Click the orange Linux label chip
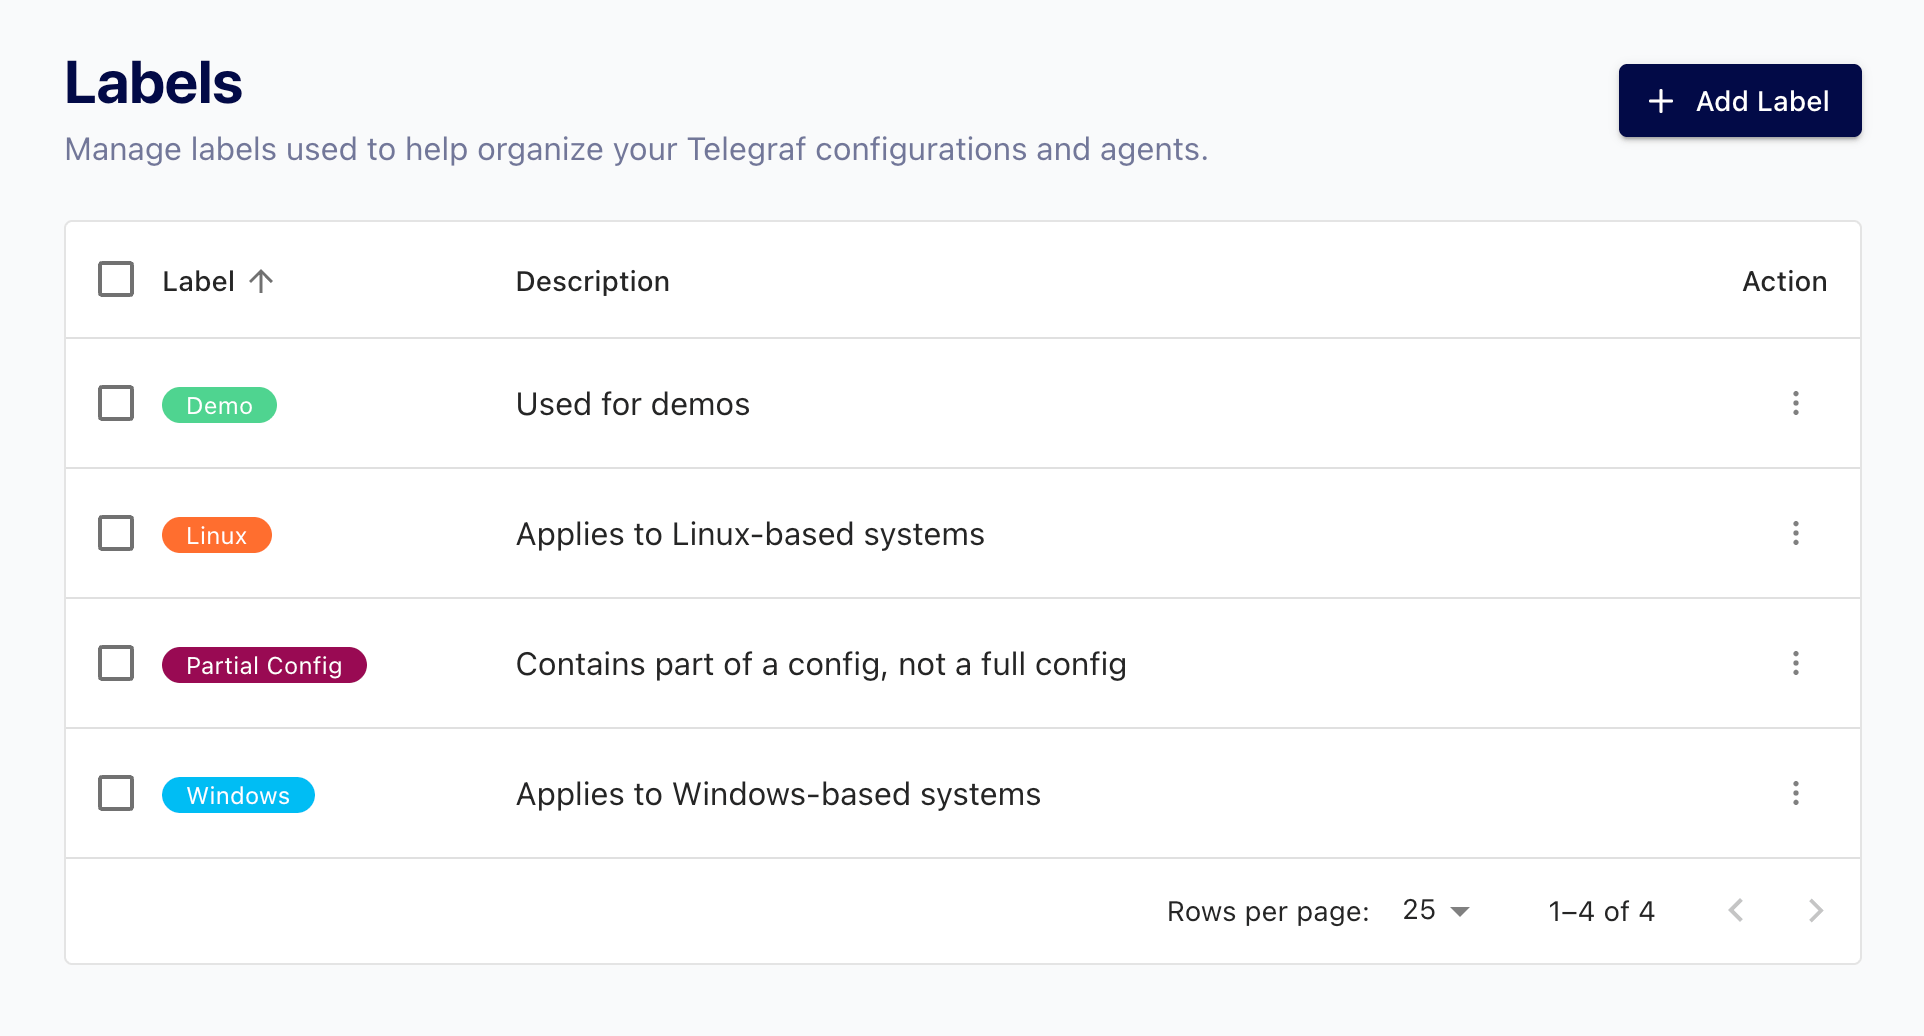 (217, 535)
